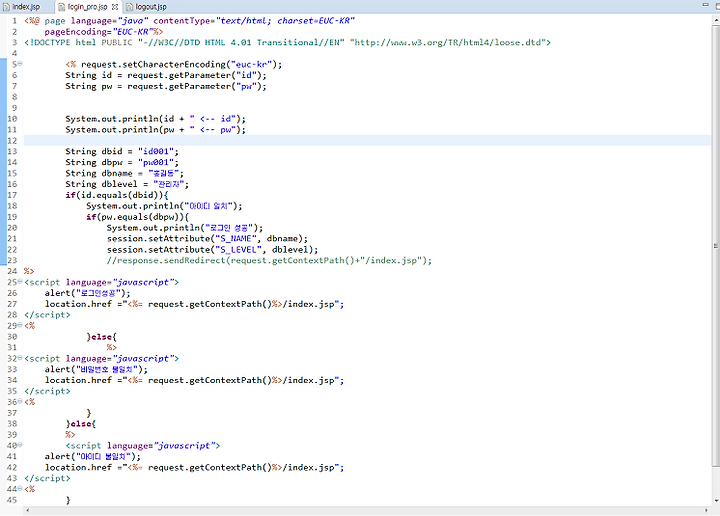Switch to the index.jsp editor tab

click(x=22, y=7)
